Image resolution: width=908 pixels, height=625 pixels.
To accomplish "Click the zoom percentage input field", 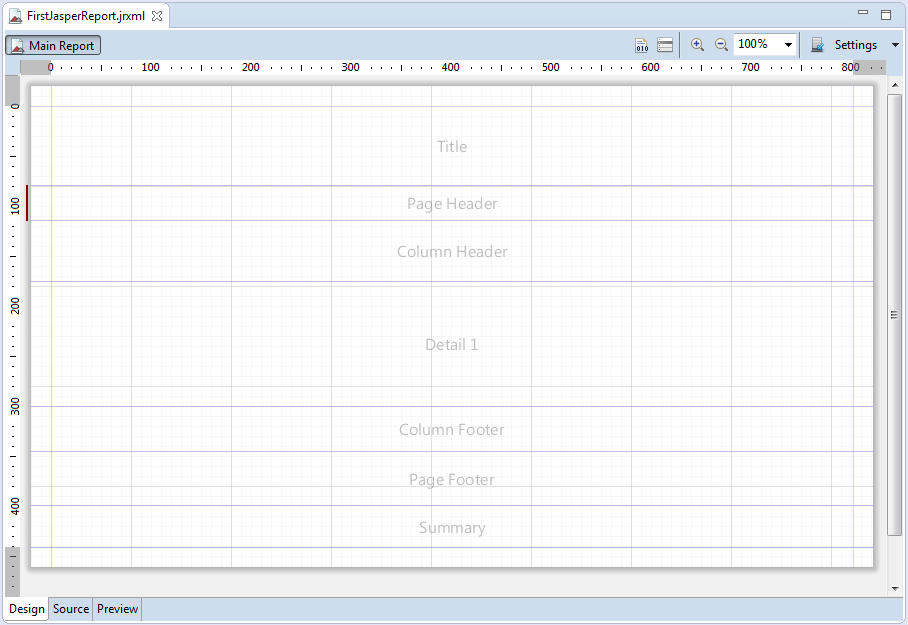I will pyautogui.click(x=757, y=45).
